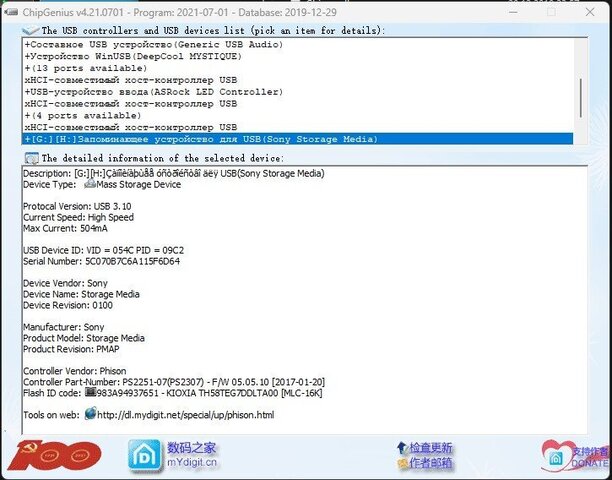
Task: Click the 检查更新 check update link
Action: click(431, 447)
